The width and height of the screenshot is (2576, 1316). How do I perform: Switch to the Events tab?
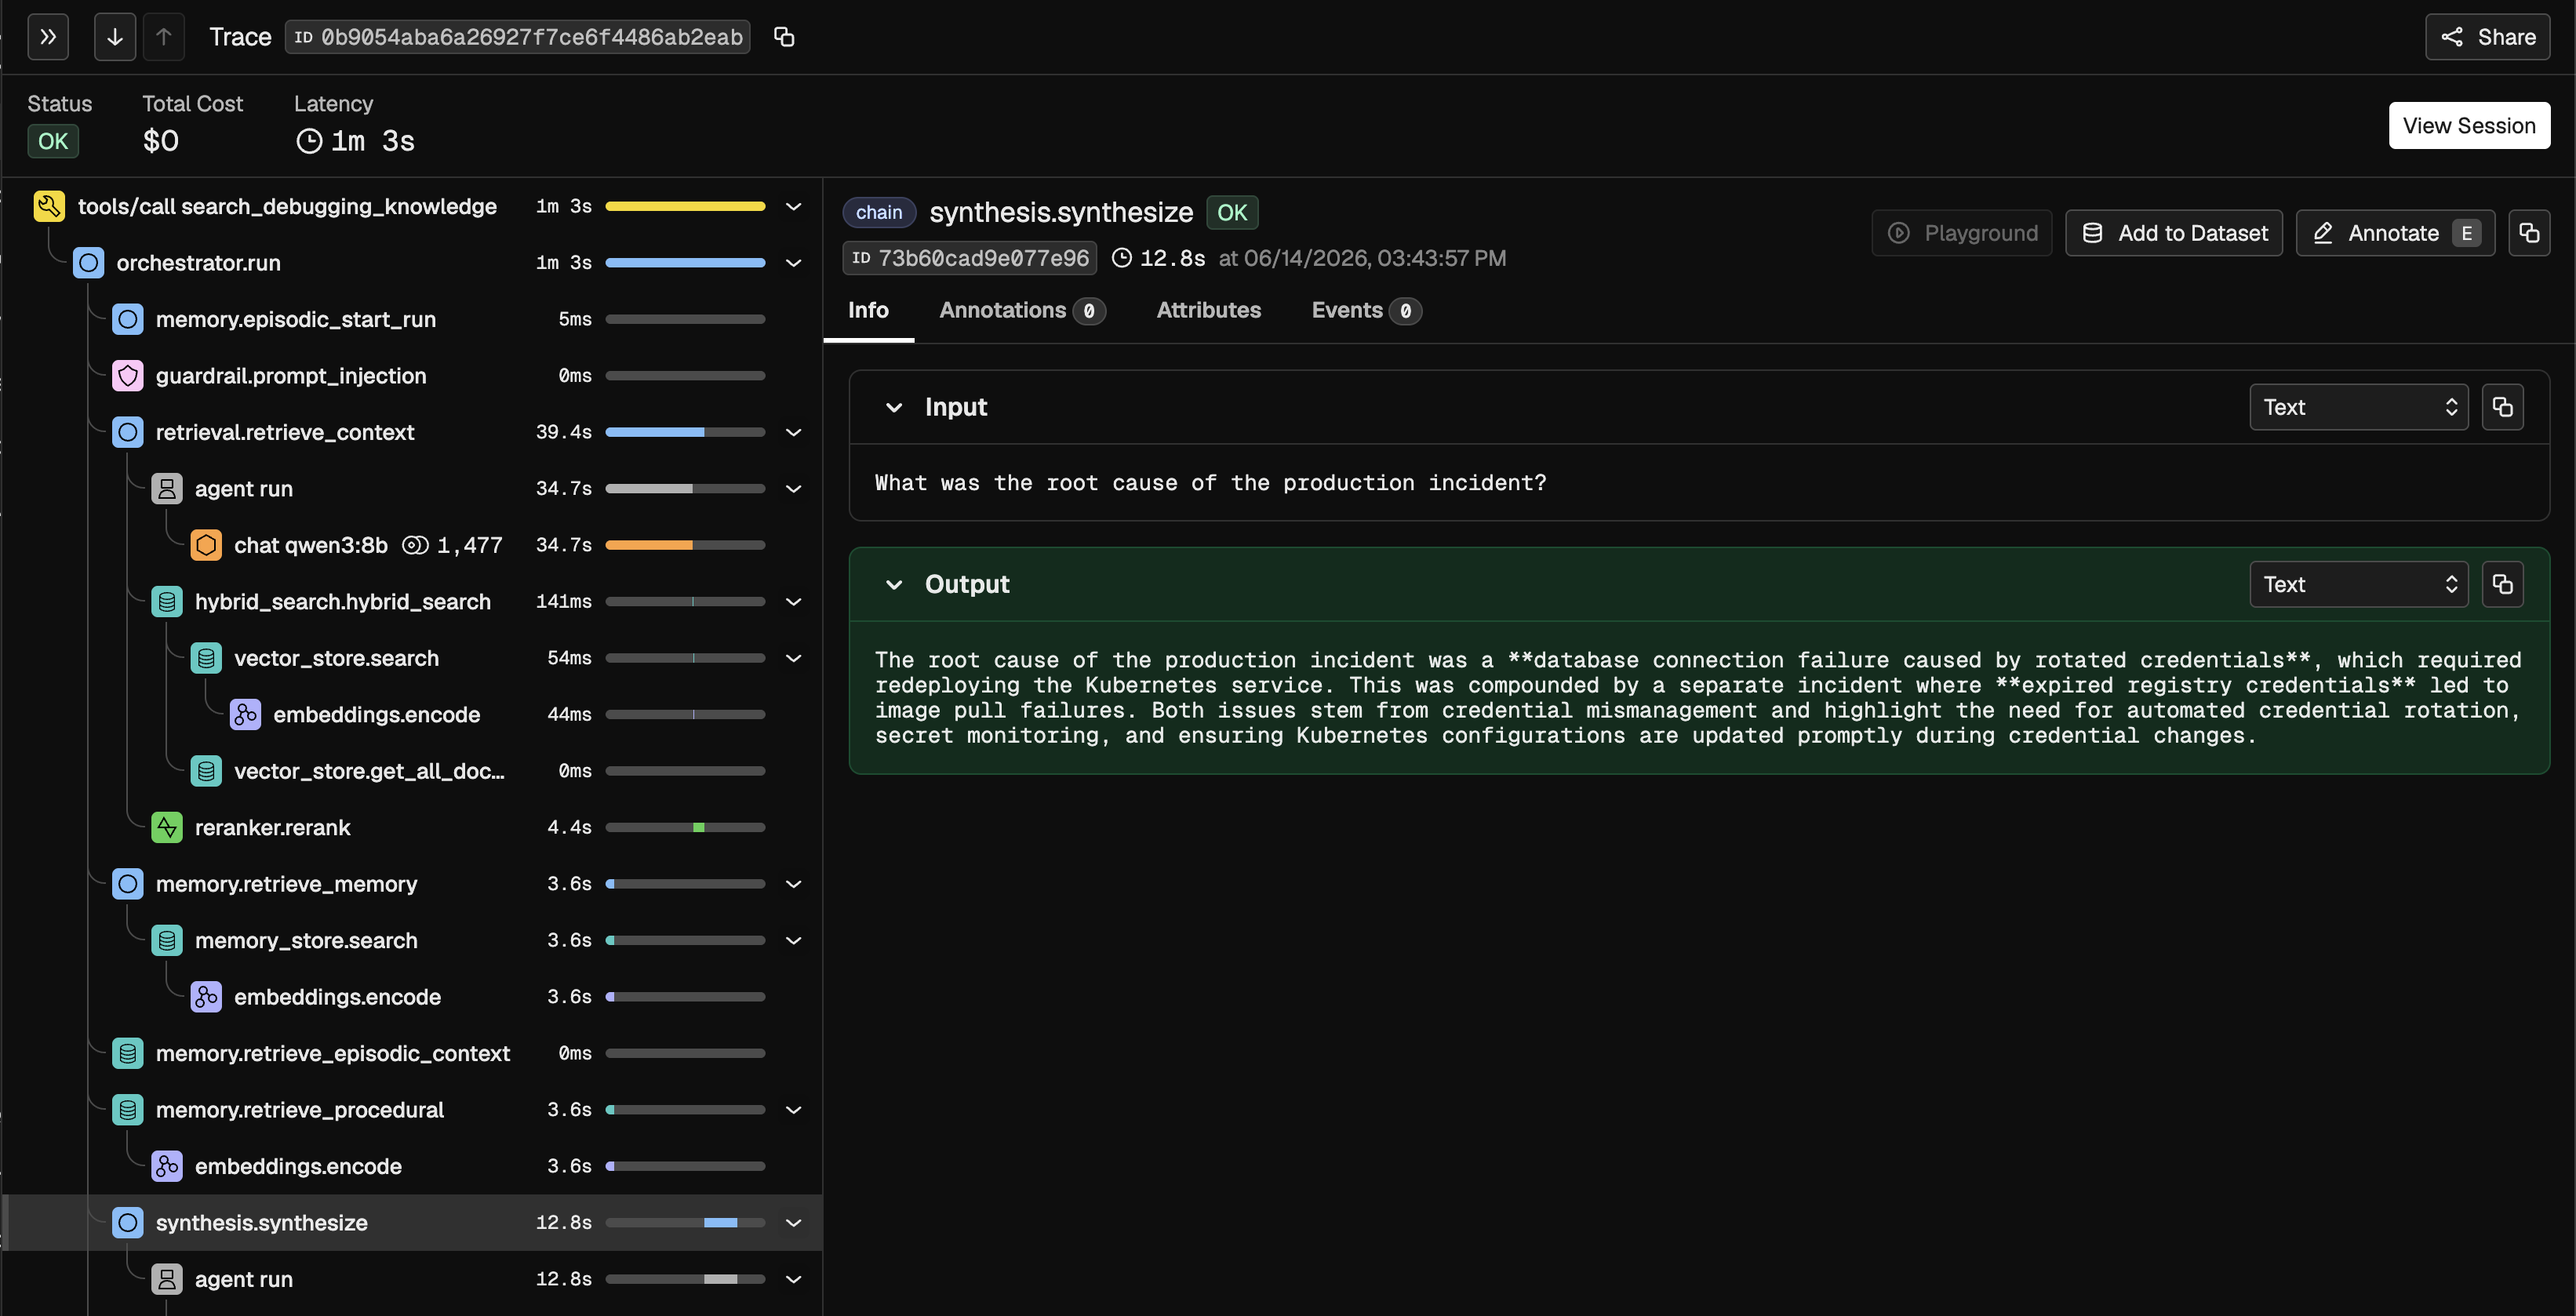[x=1366, y=310]
